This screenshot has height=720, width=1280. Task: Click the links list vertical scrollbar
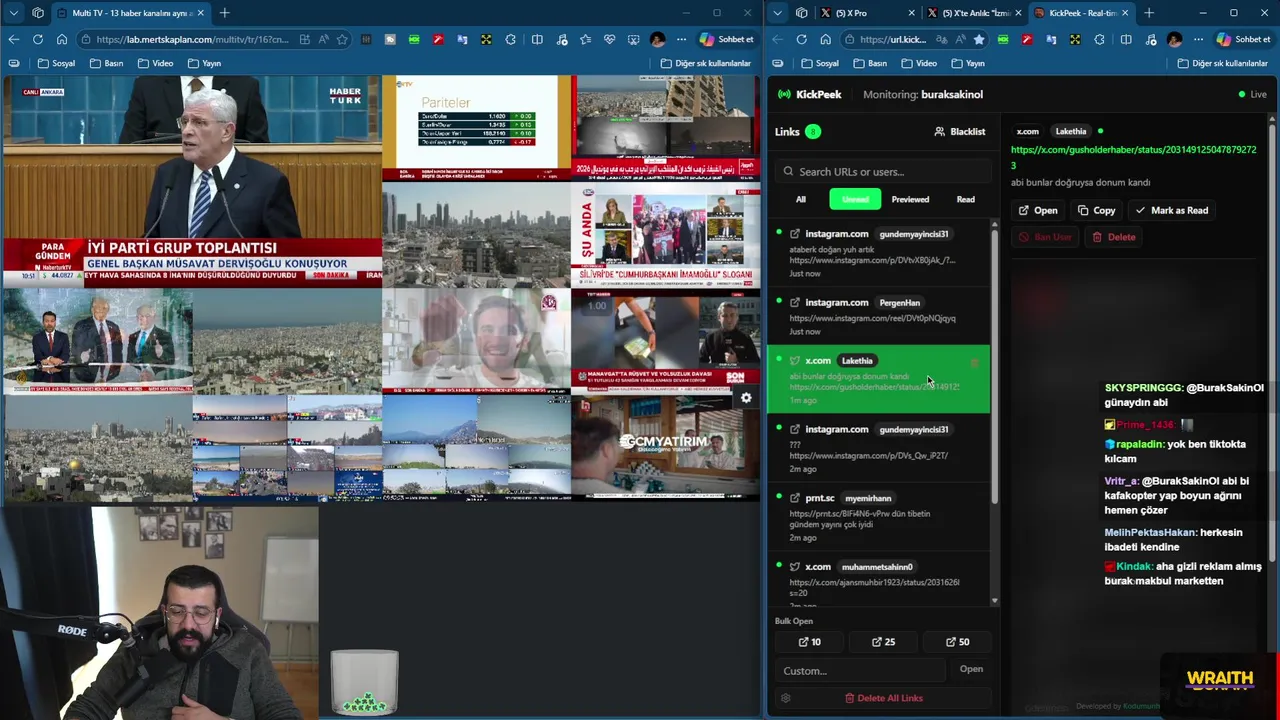click(x=994, y=365)
